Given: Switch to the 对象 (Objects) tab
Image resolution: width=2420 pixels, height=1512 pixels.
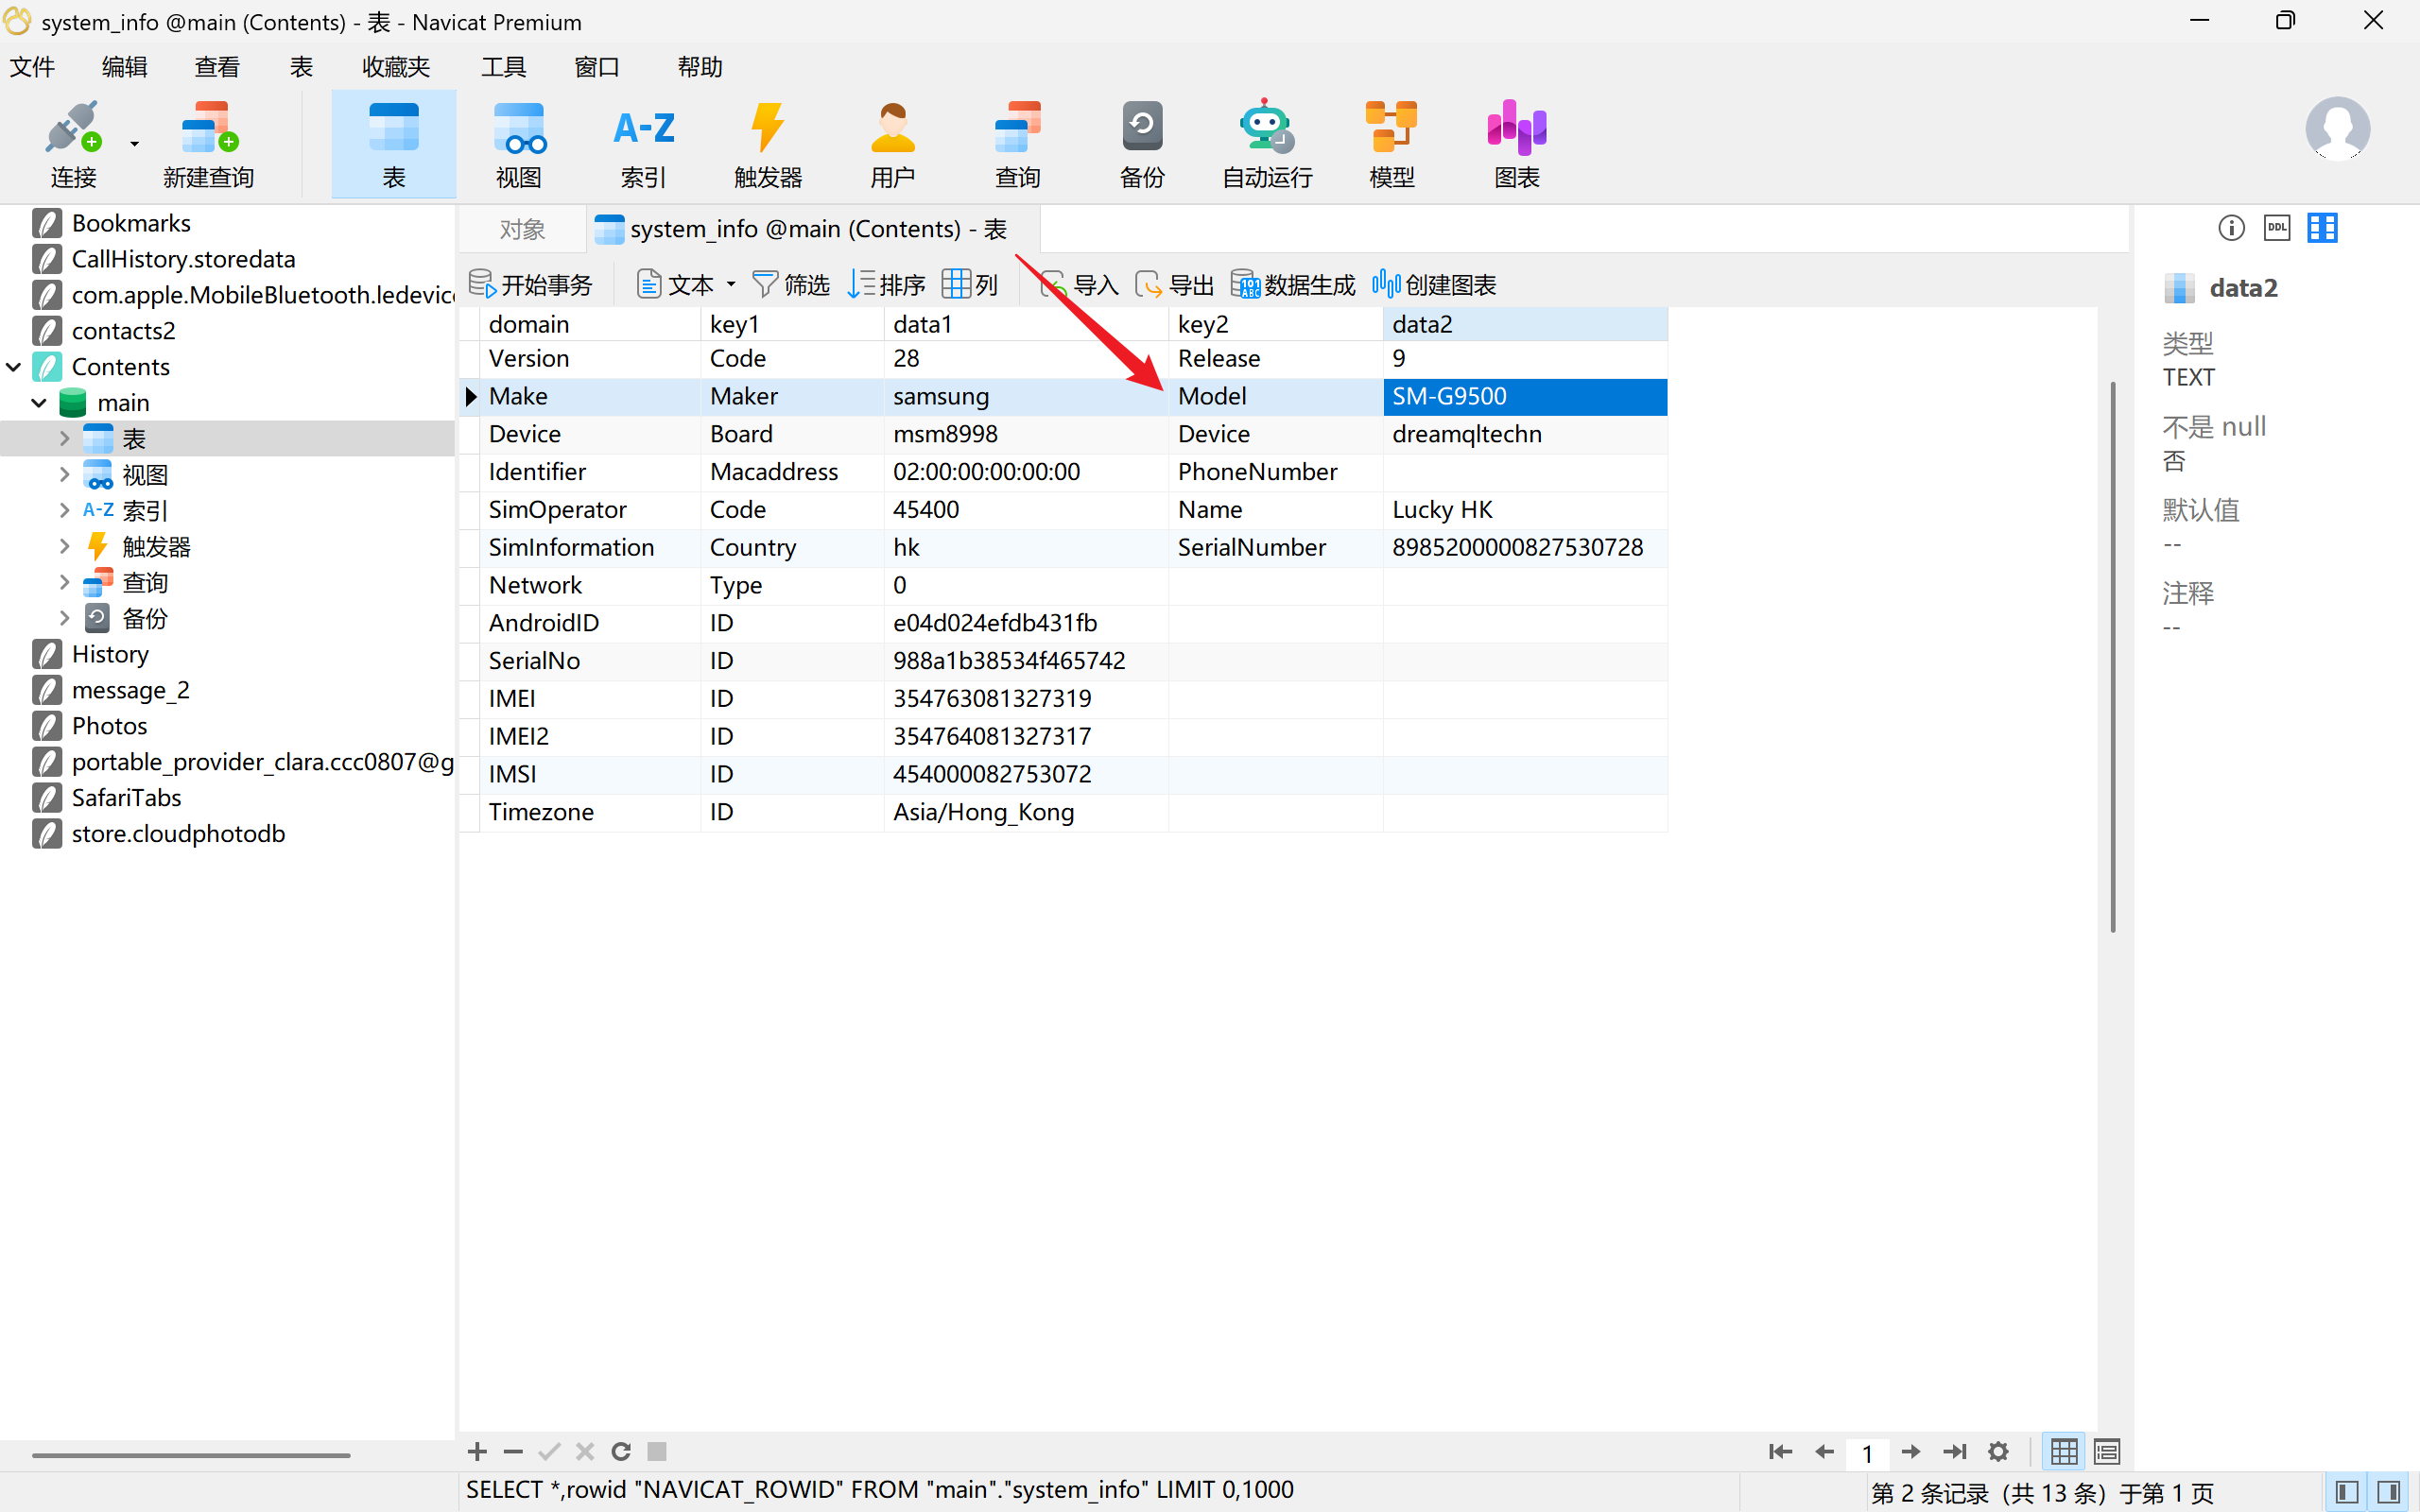Looking at the screenshot, I should [522, 229].
